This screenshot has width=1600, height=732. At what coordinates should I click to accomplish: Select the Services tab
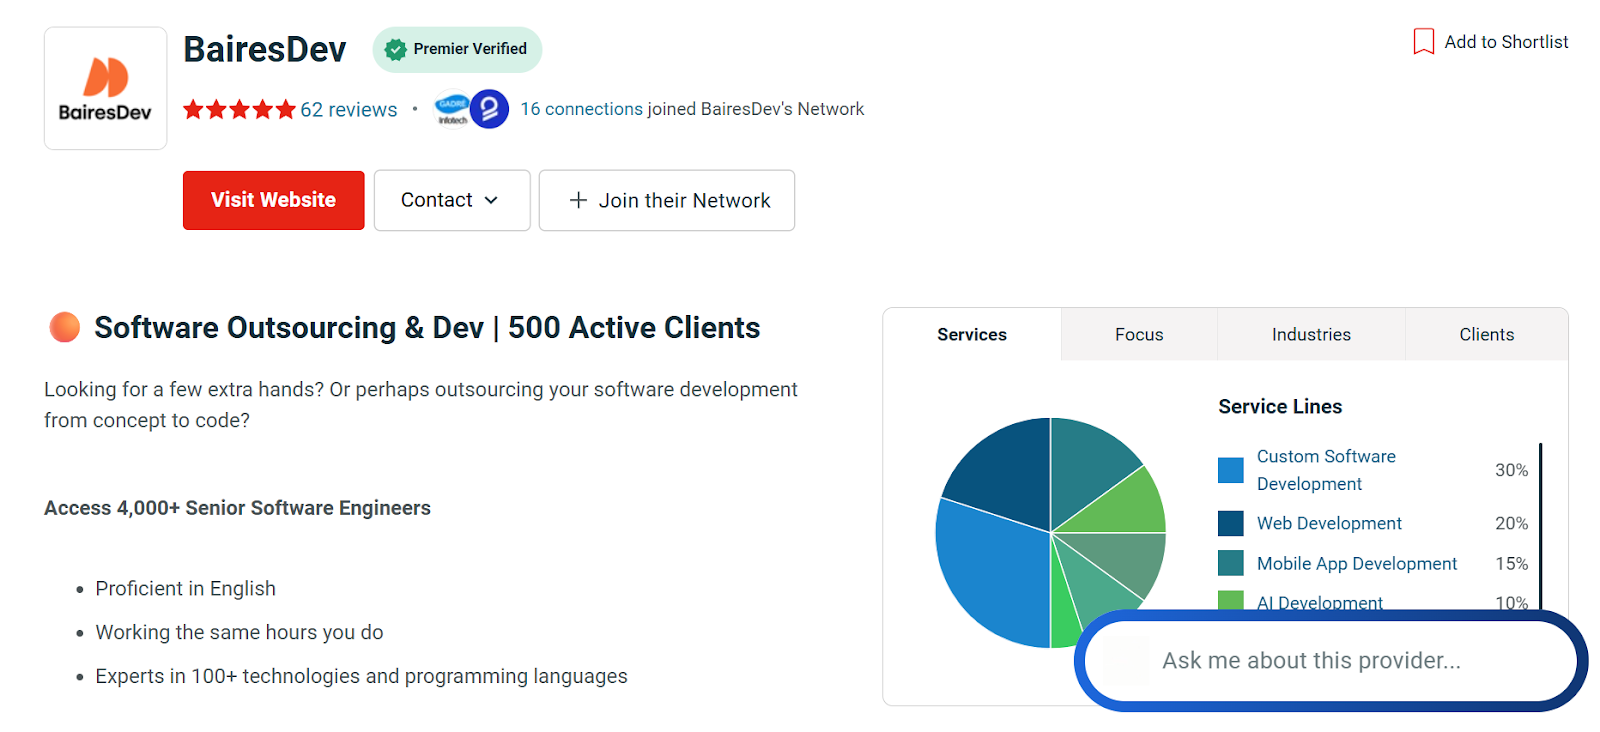click(972, 334)
